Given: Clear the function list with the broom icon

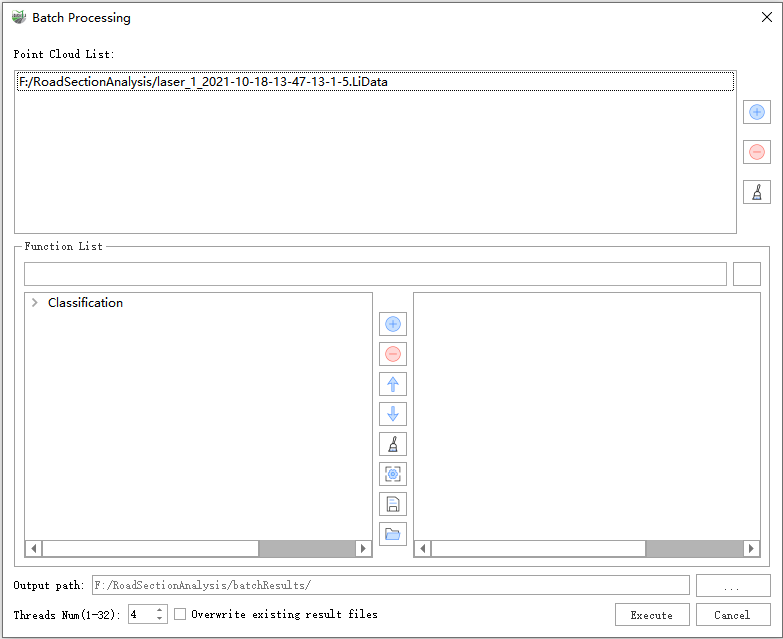Looking at the screenshot, I should click(393, 444).
